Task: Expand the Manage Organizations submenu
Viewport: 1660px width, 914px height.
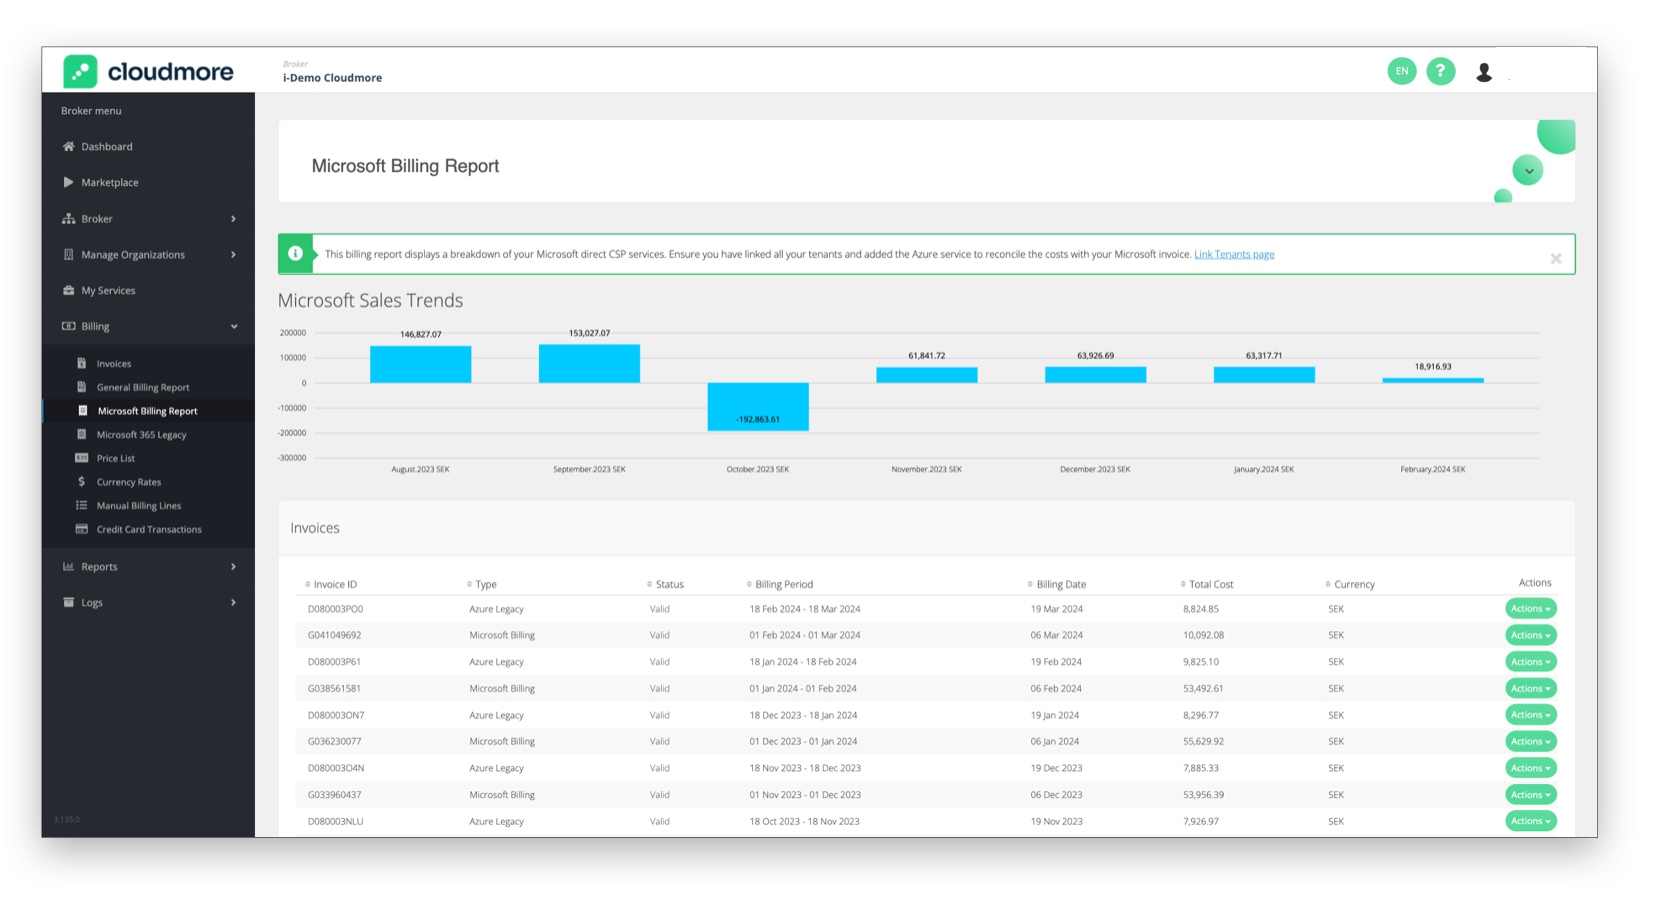Action: 233,255
